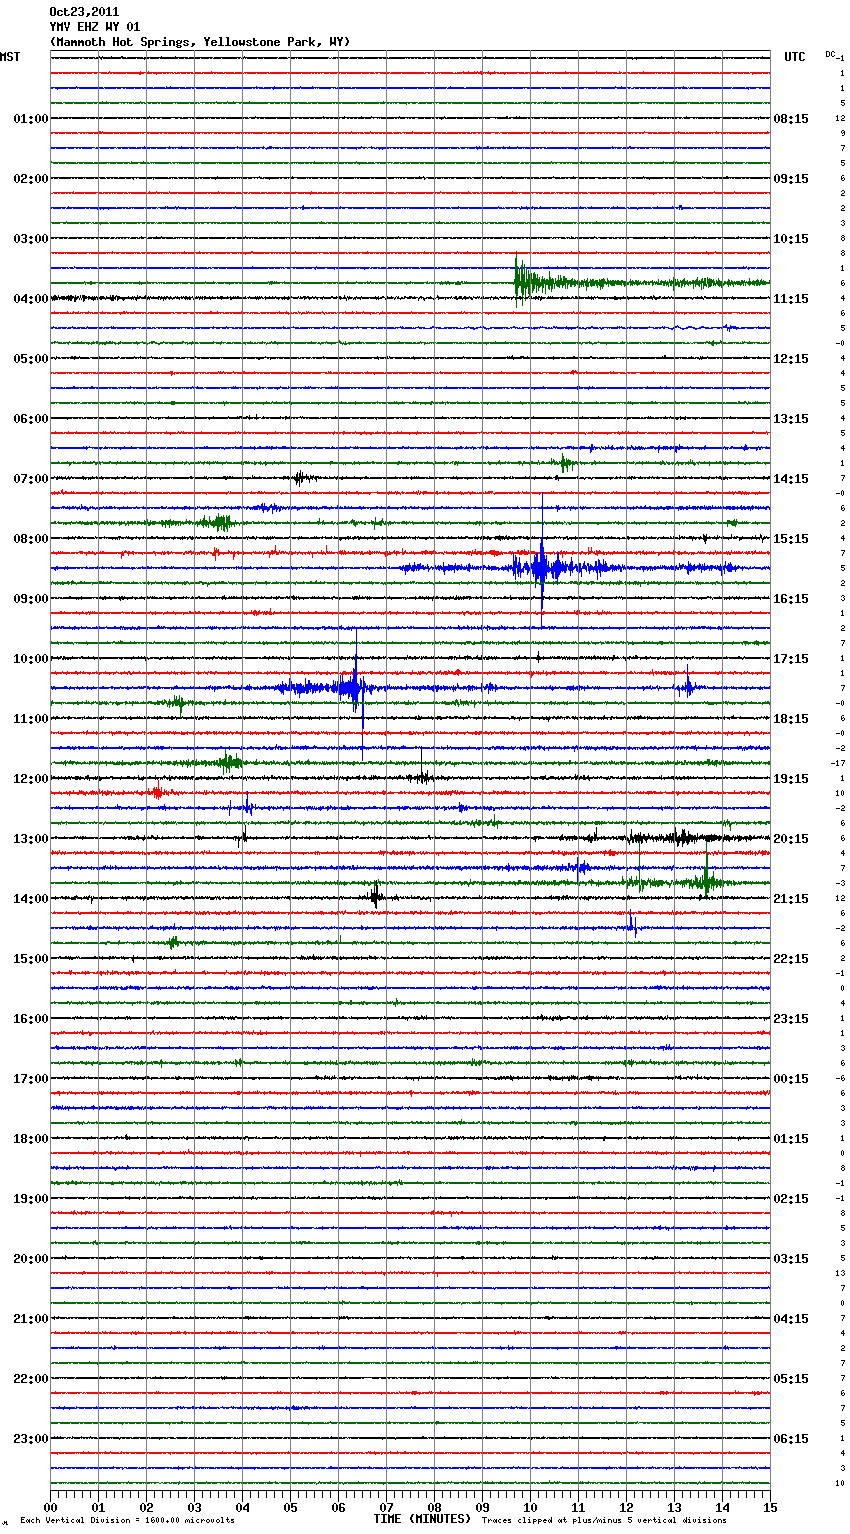The image size is (850, 1534).
Task: Click the minute 10 x-axis tick label
Action: click(x=530, y=1506)
